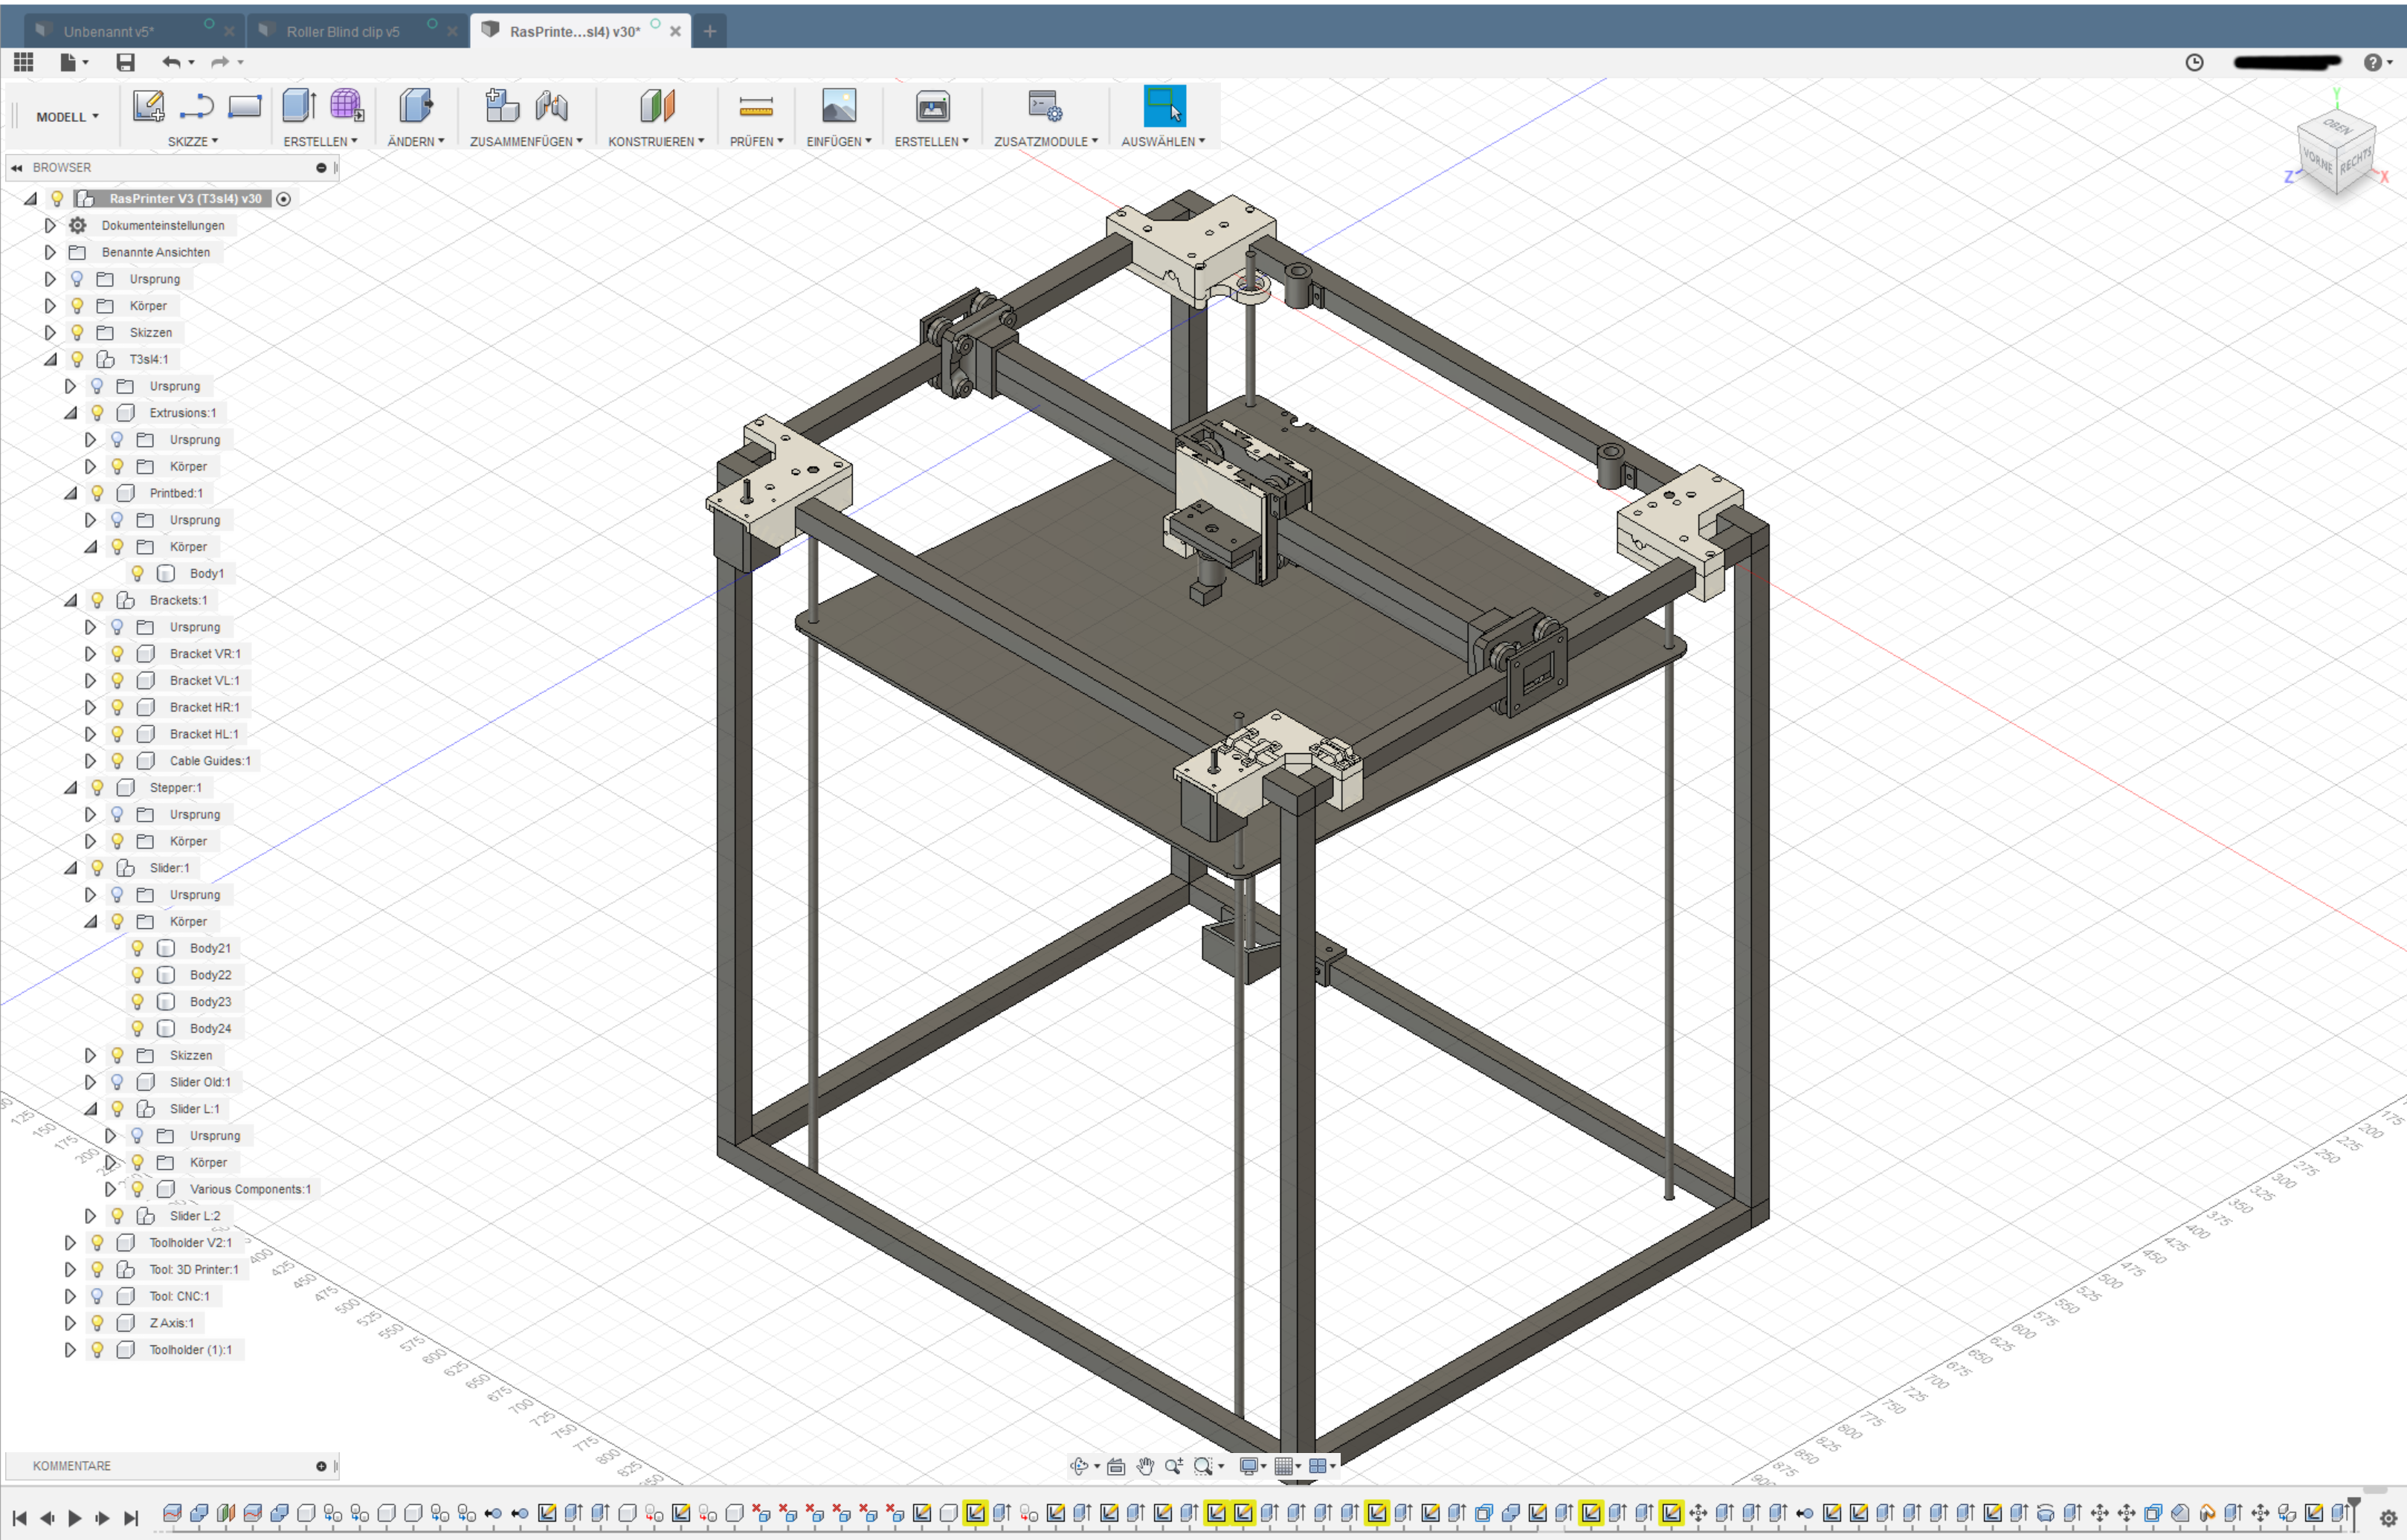This screenshot has width=2407, height=1540.
Task: Click the Measure ruler icon
Action: click(756, 106)
